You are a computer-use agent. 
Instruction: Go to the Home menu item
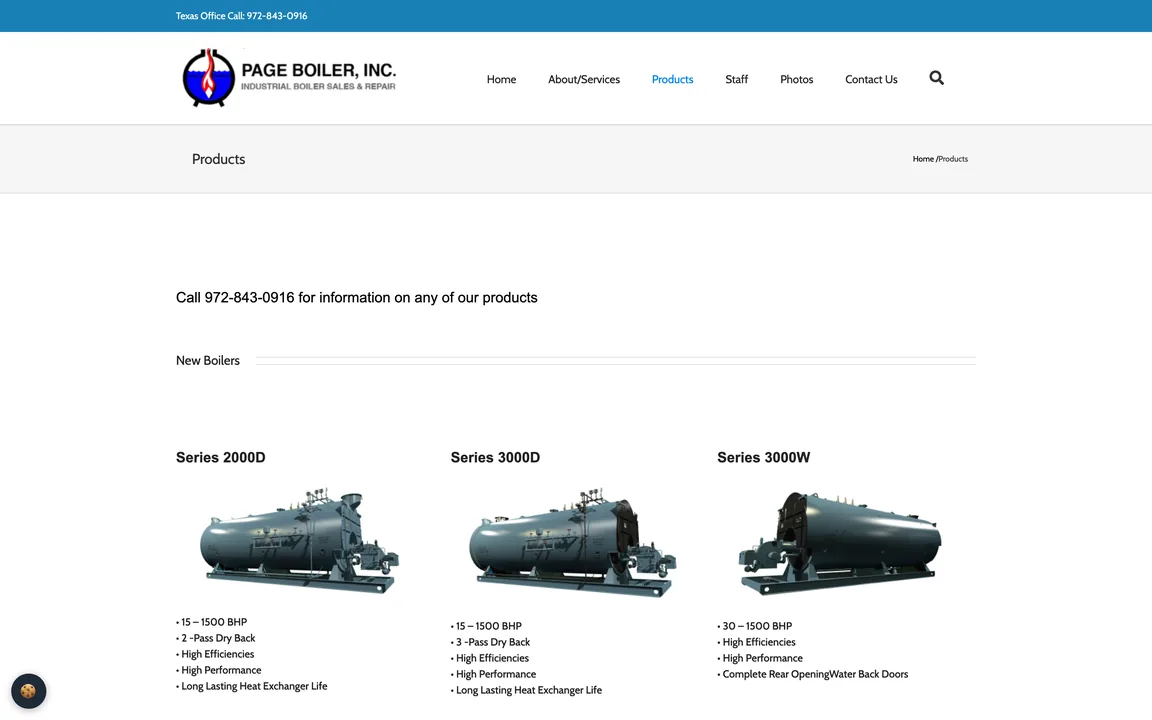501,79
